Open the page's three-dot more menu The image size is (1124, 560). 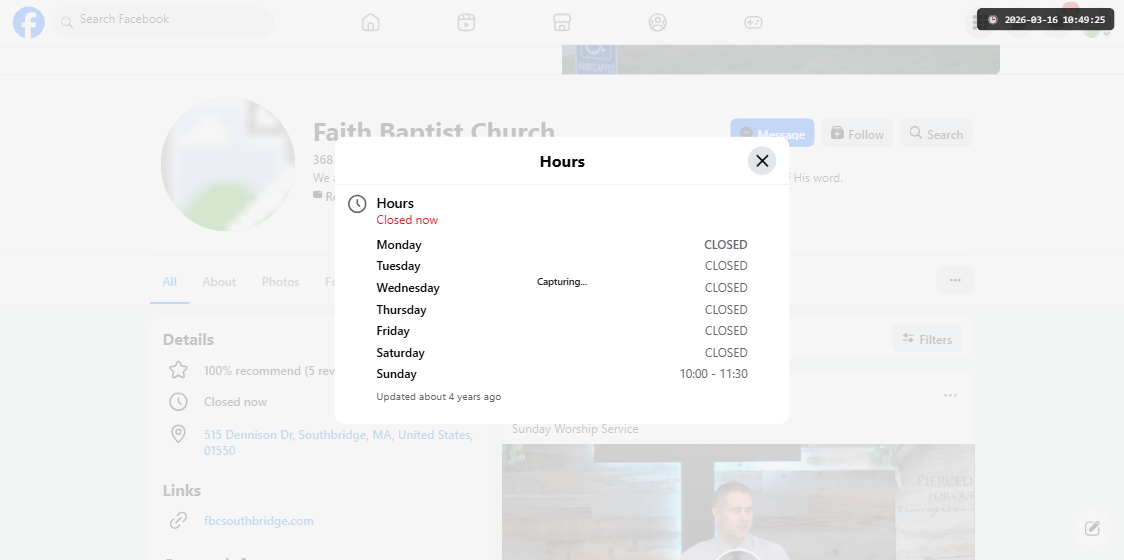(x=955, y=280)
